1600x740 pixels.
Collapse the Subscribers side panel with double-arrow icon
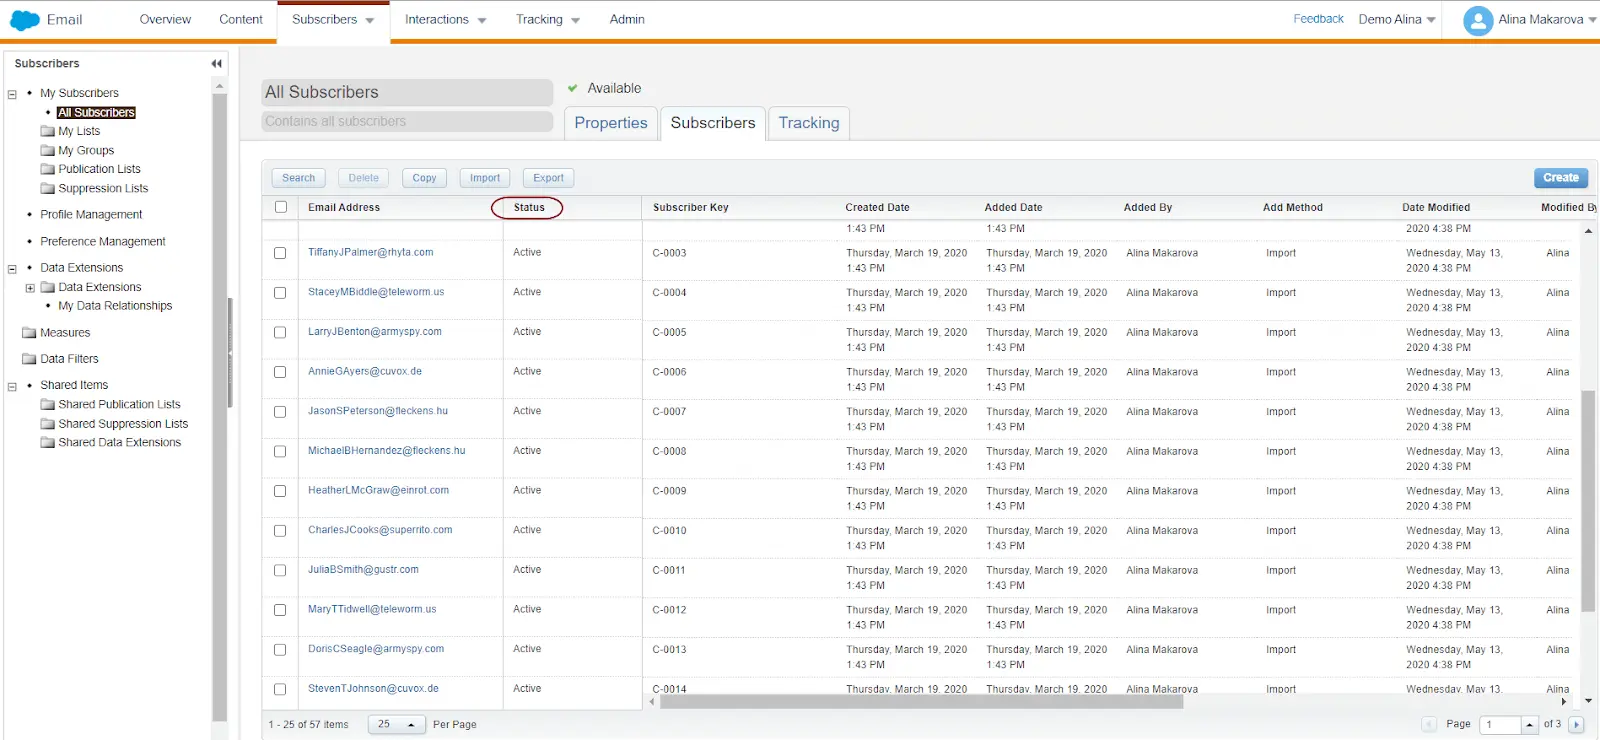click(216, 64)
